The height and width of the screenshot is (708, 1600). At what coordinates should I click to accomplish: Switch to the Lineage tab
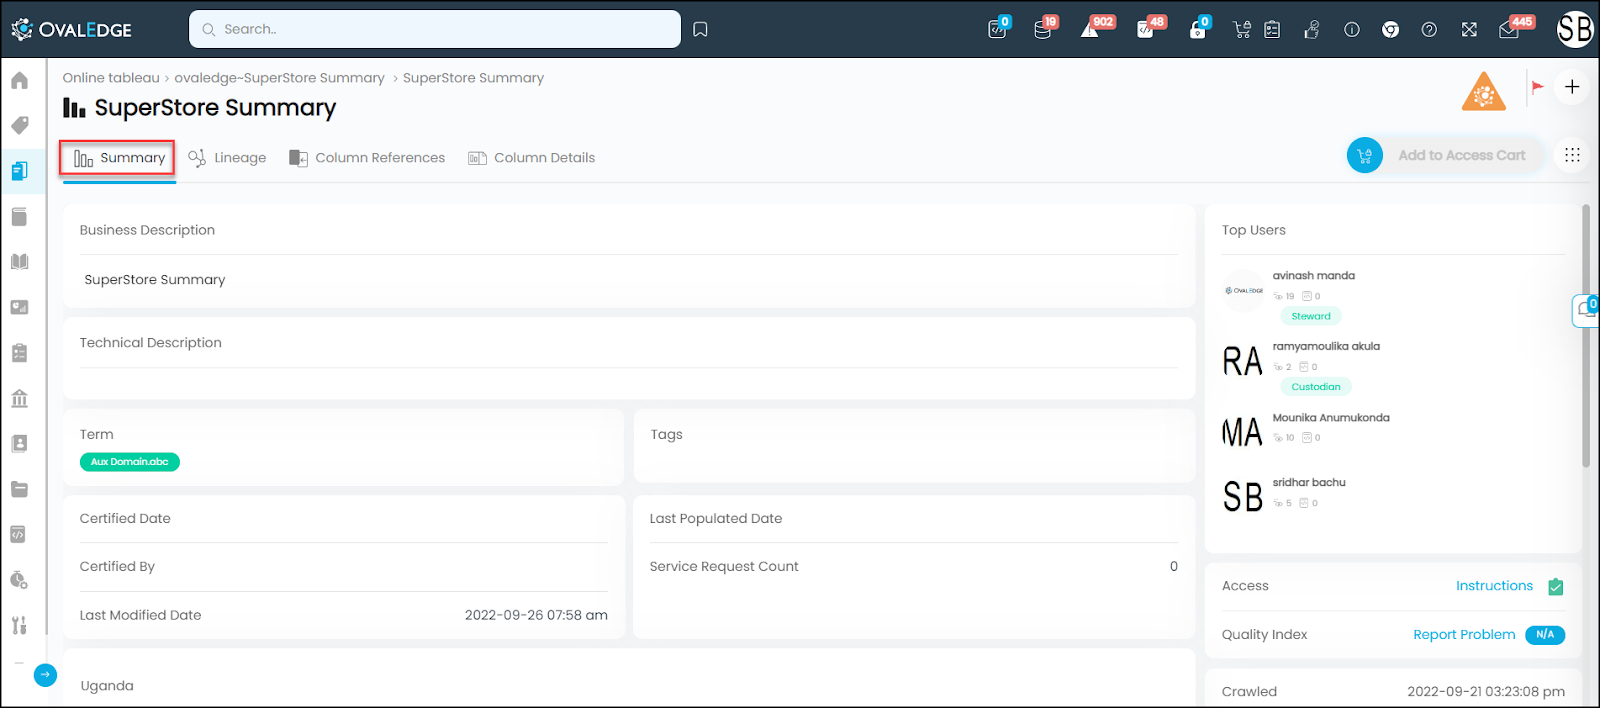point(227,158)
